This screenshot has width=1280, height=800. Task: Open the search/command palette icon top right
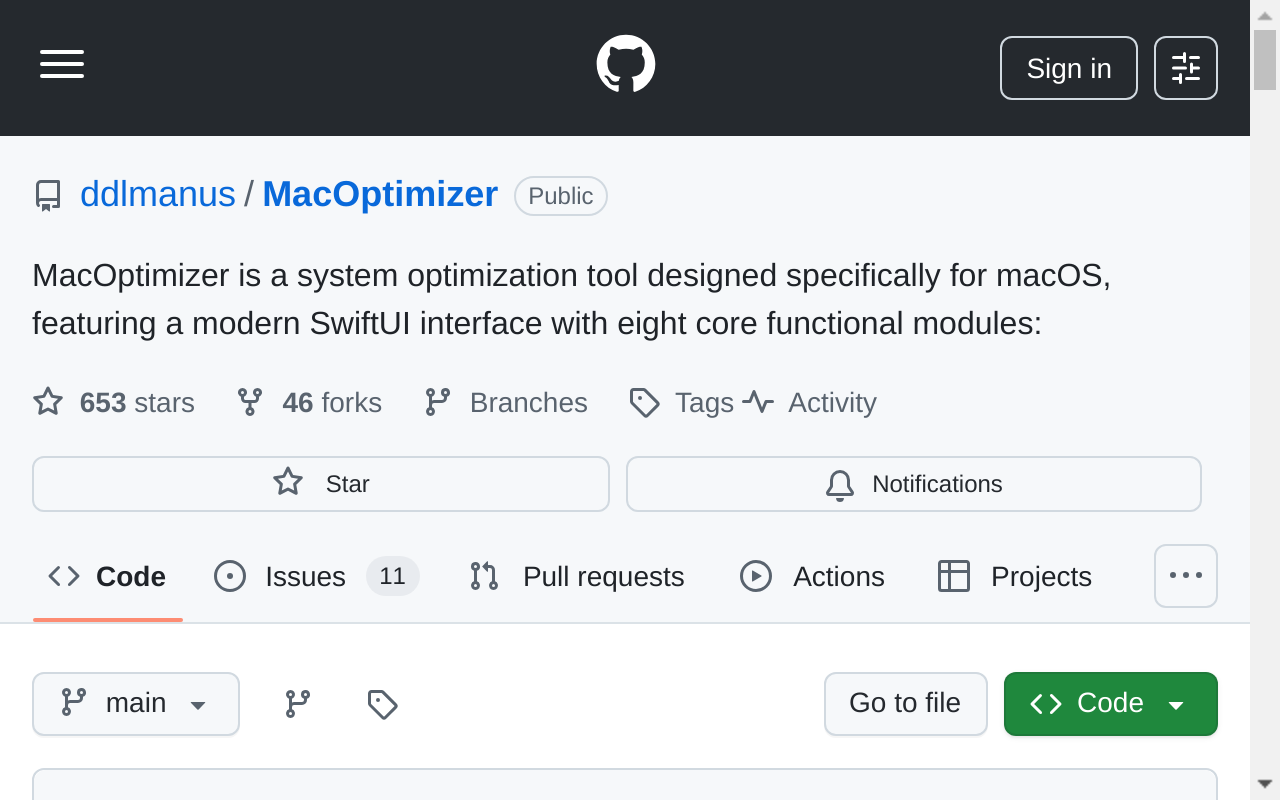click(1185, 68)
